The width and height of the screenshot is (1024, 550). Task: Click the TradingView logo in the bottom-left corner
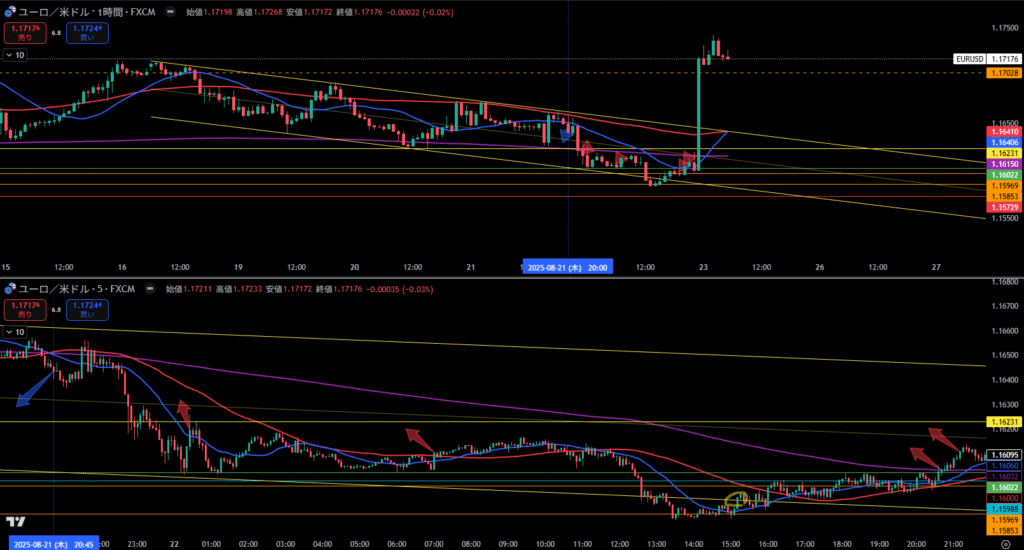(x=16, y=521)
